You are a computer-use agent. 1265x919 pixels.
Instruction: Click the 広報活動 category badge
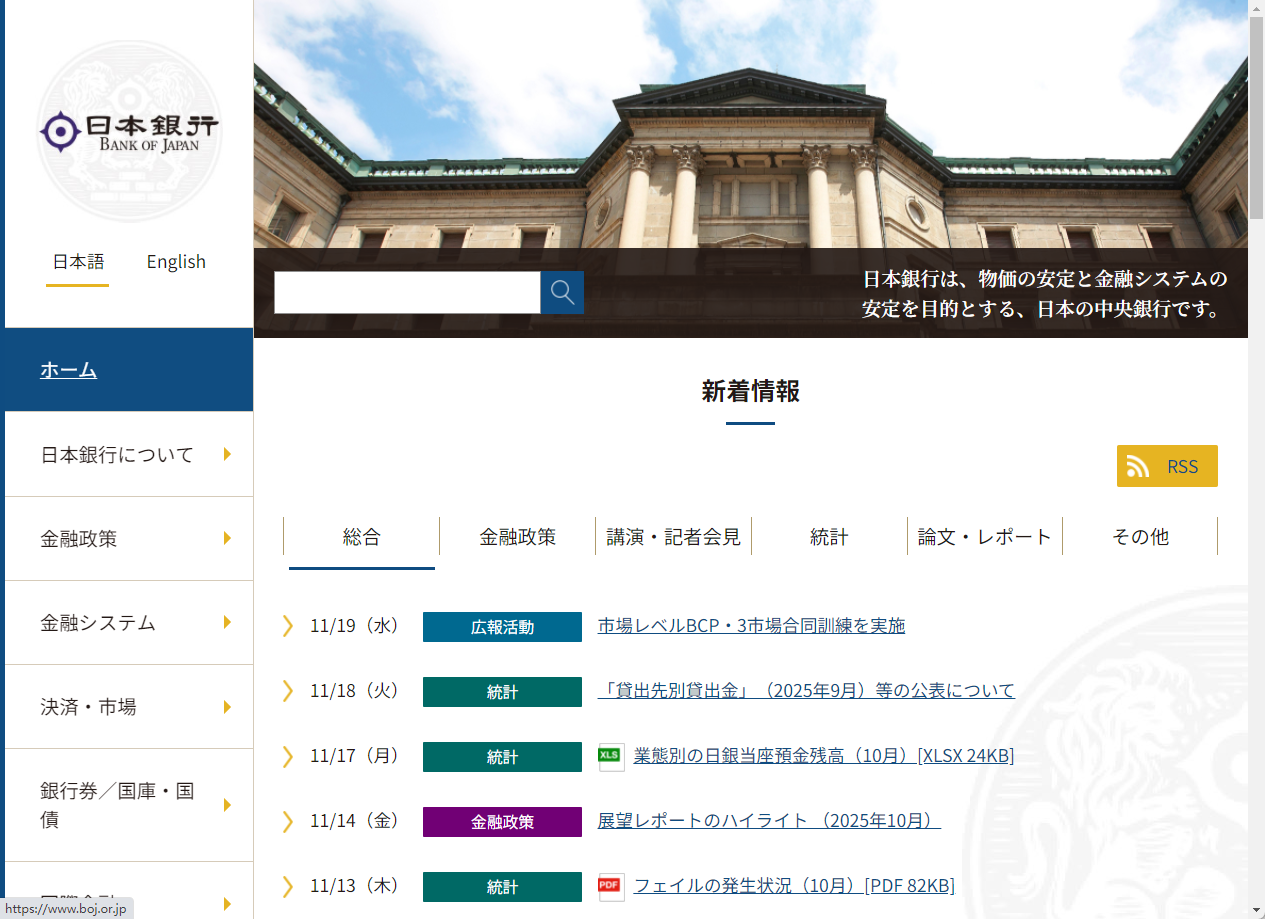(502, 626)
